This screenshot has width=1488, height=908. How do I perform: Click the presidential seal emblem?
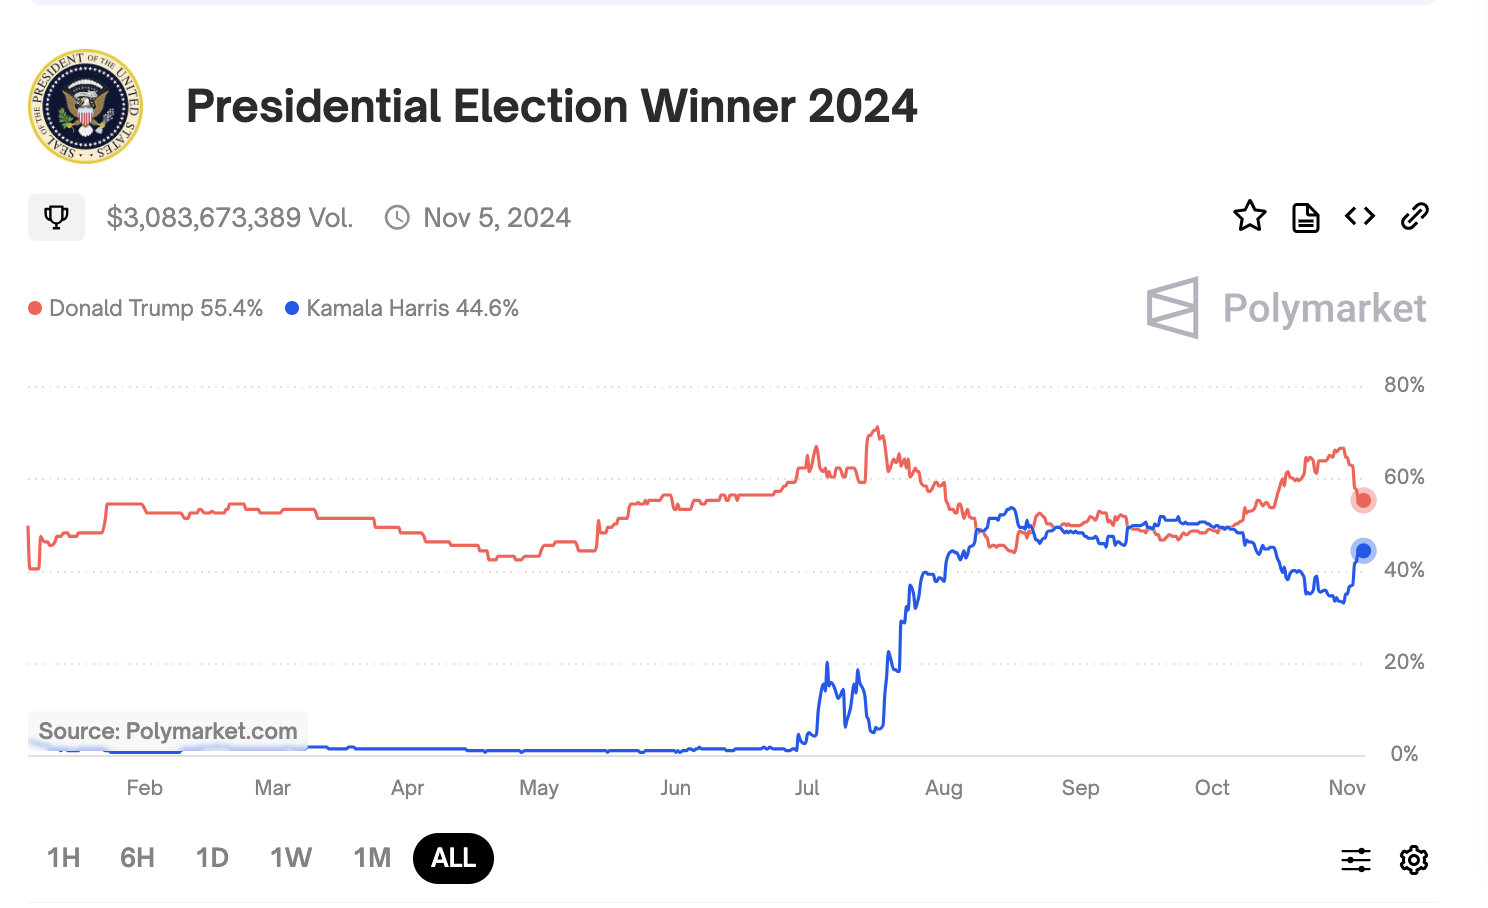click(x=85, y=106)
